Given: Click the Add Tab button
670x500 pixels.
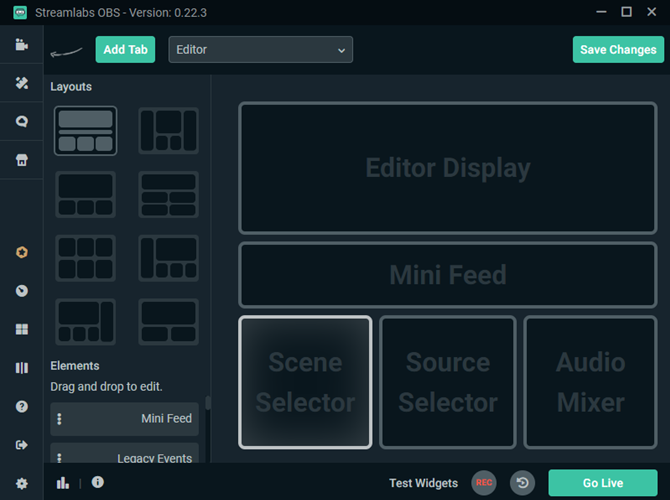Looking at the screenshot, I should click(125, 50).
